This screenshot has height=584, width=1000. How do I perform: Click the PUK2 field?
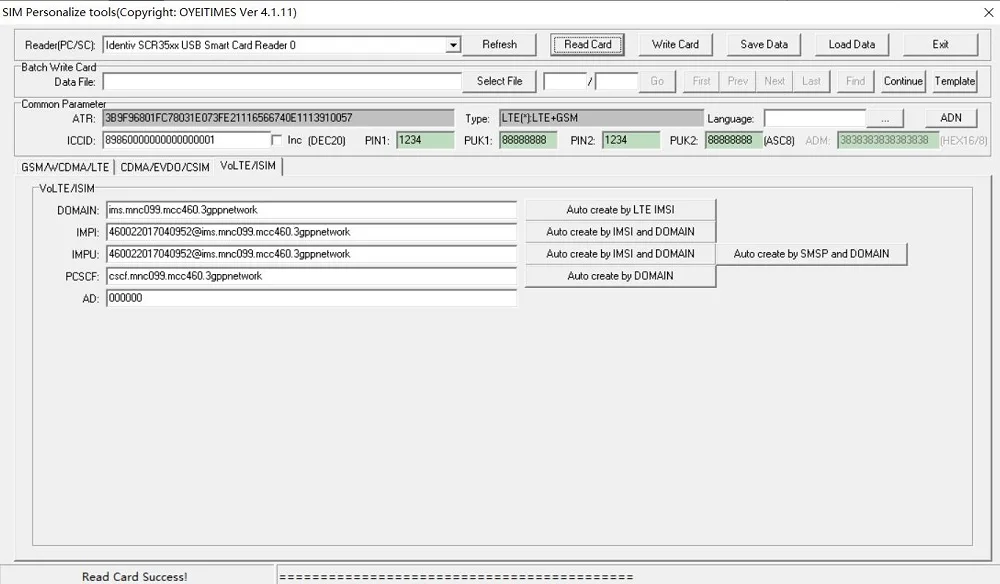(733, 140)
